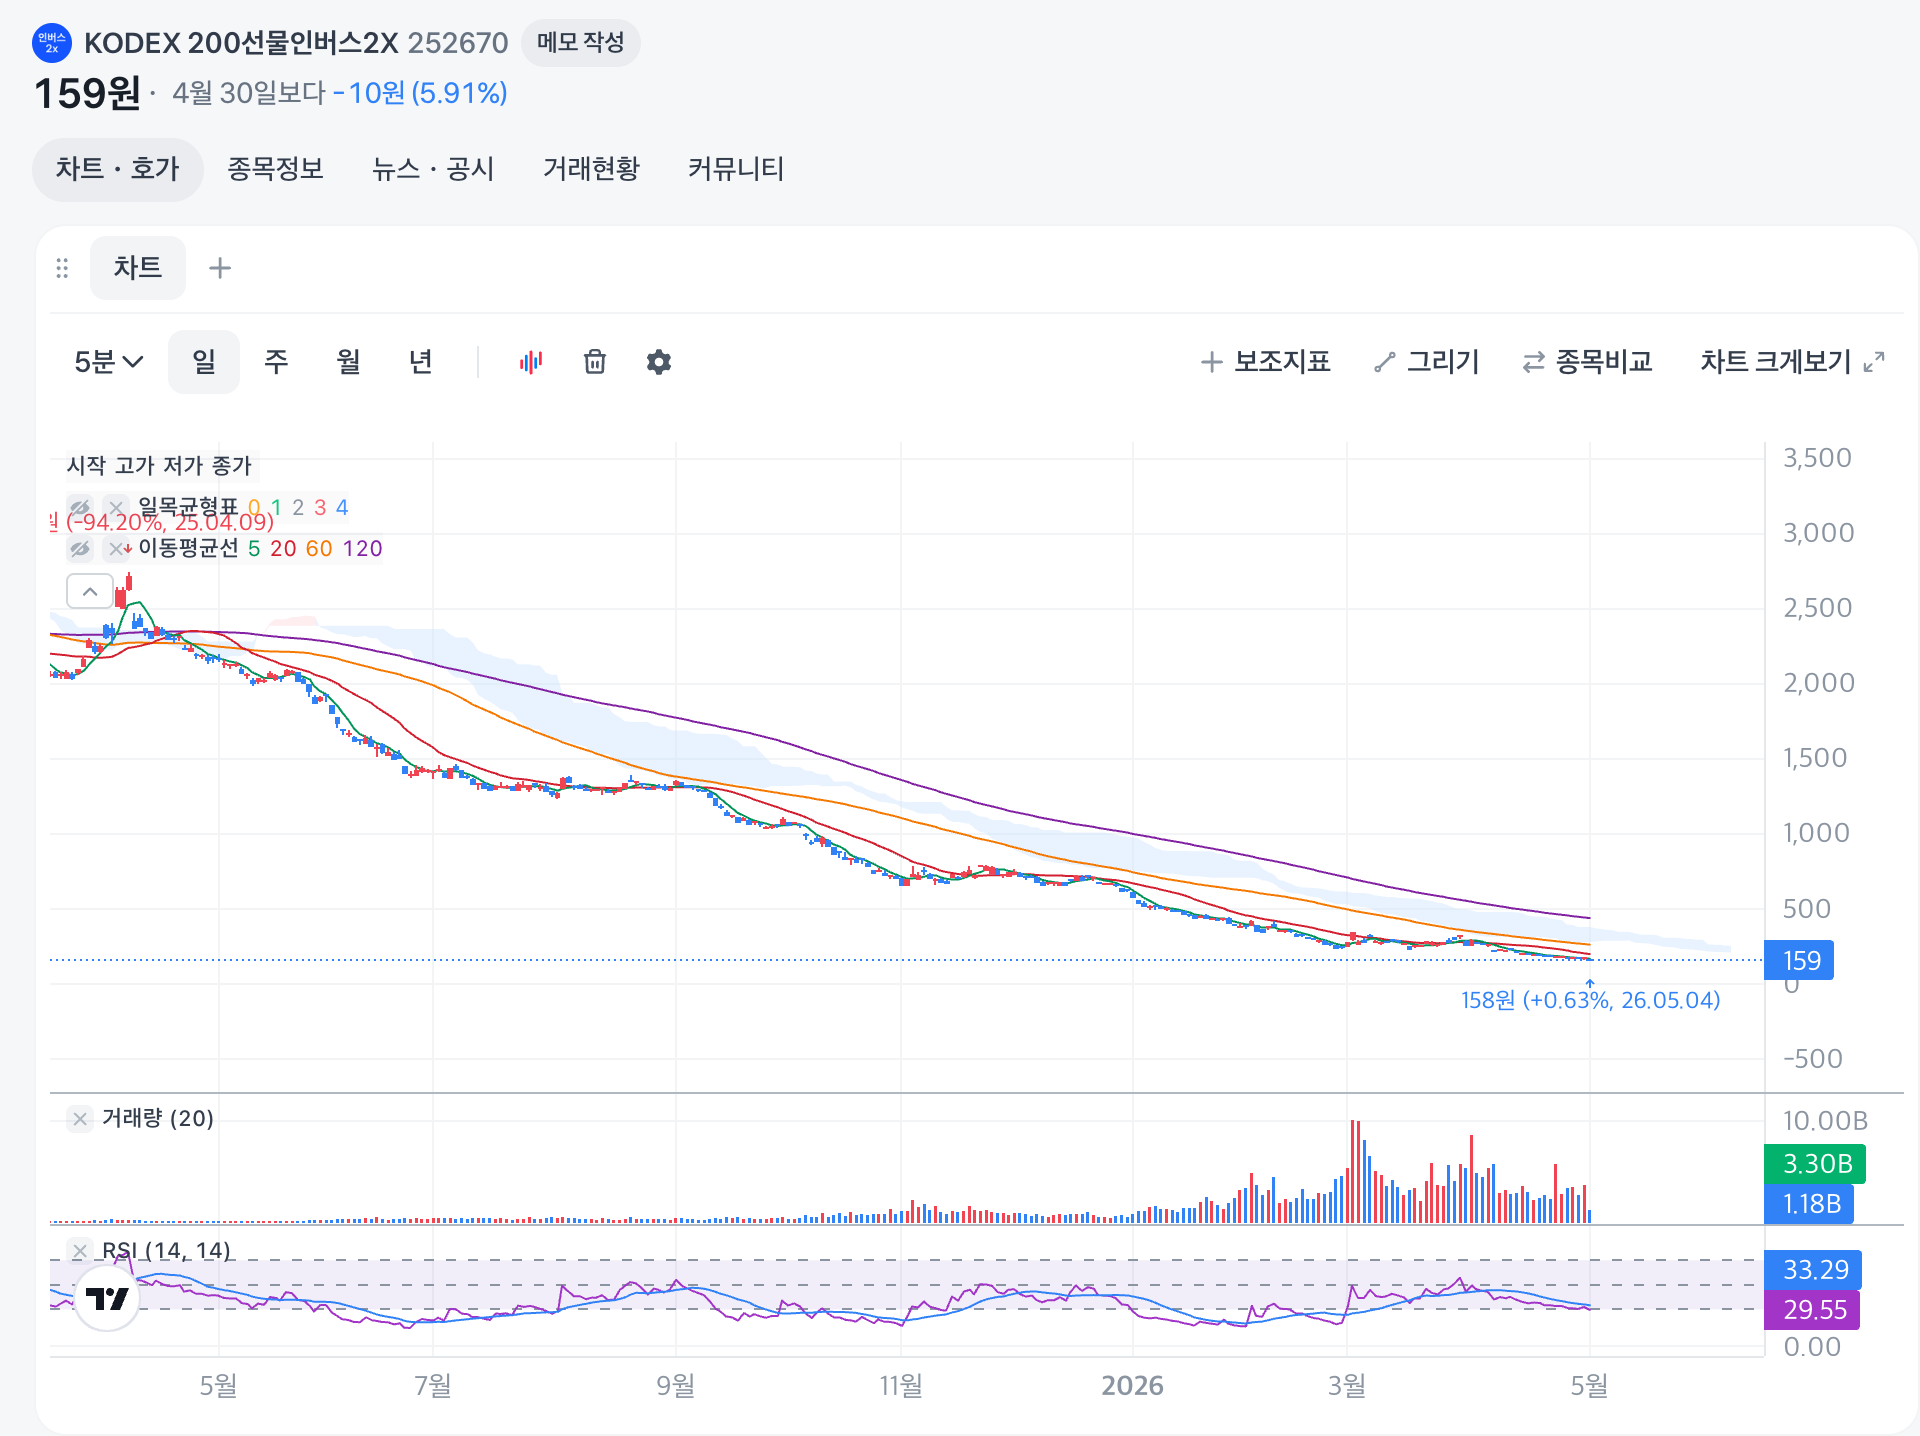This screenshot has height=1436, width=1920.
Task: Click the volume value tag 3.30B
Action: pos(1815,1164)
